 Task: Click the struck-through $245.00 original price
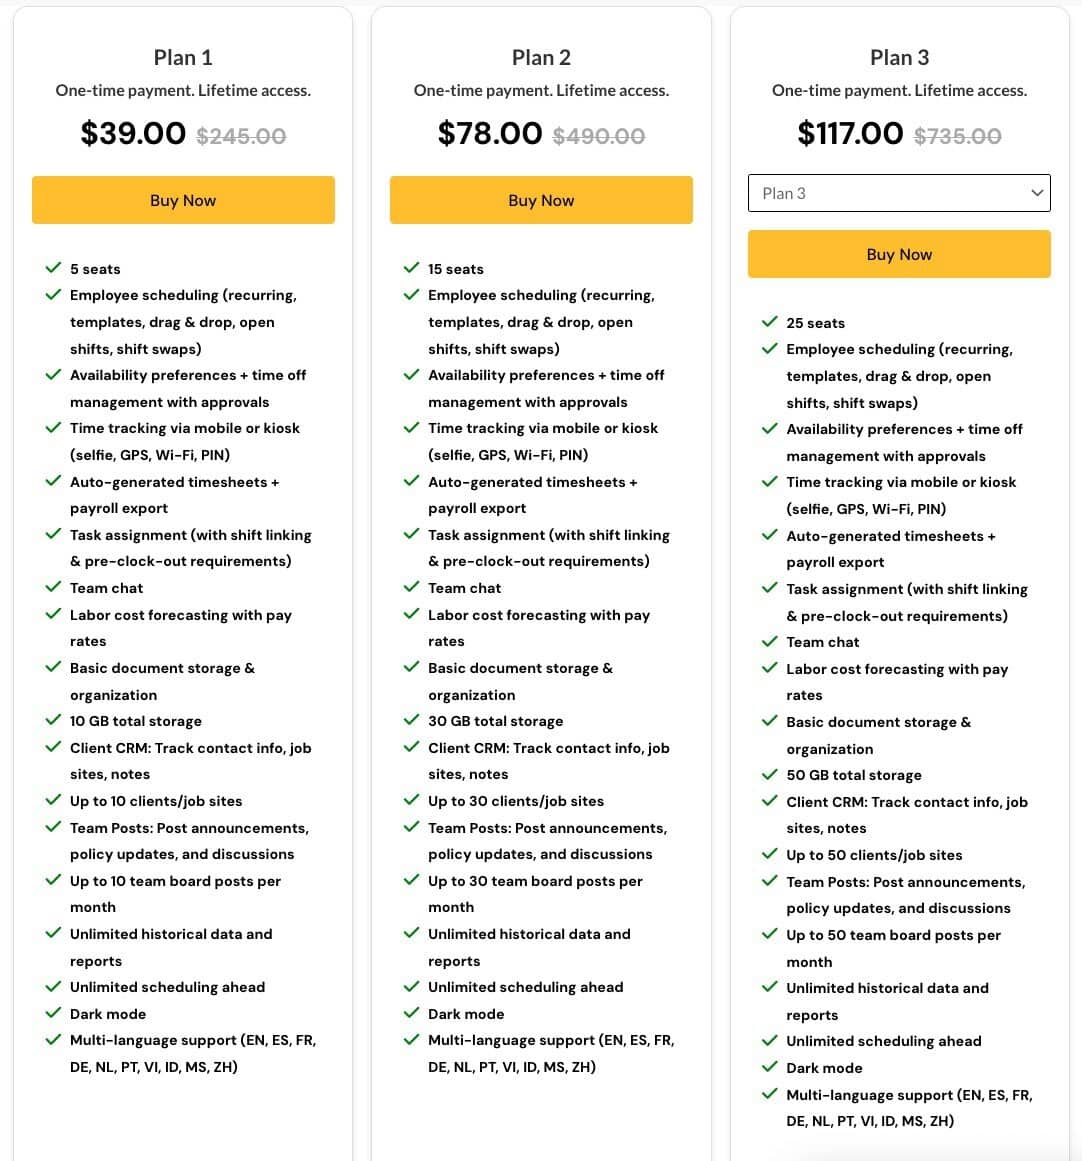click(241, 135)
